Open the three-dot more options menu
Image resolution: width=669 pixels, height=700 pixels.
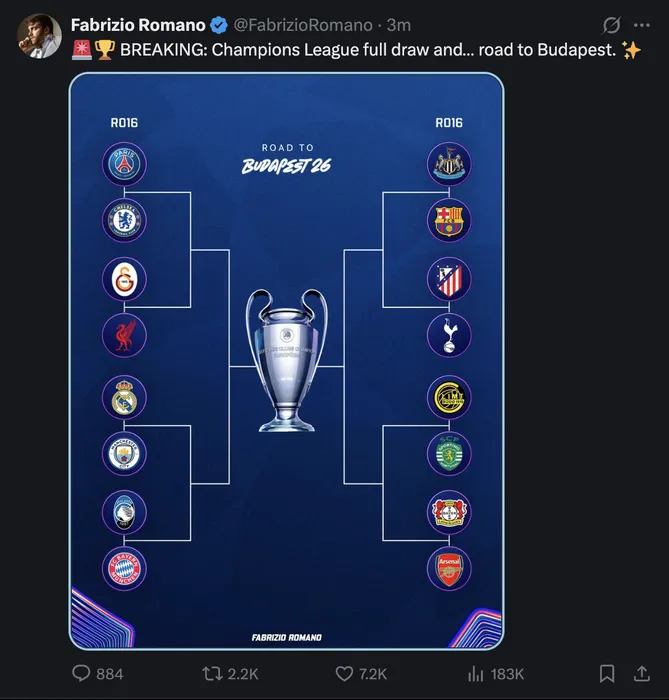pyautogui.click(x=642, y=25)
